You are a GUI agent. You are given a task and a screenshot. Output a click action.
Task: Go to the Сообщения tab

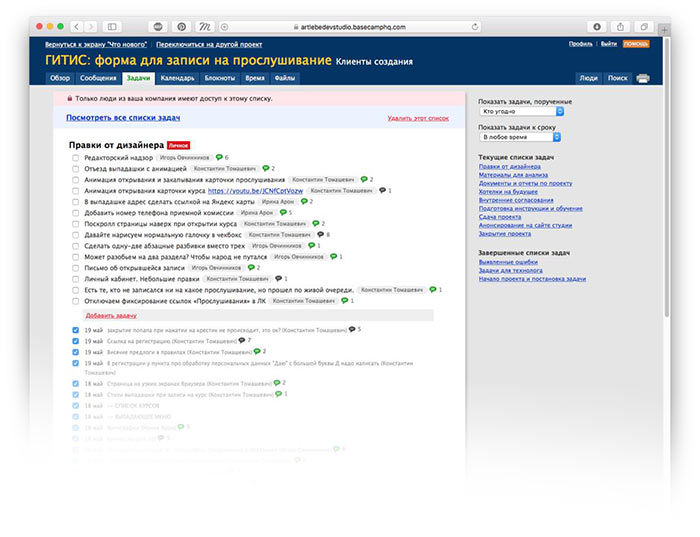(x=98, y=77)
